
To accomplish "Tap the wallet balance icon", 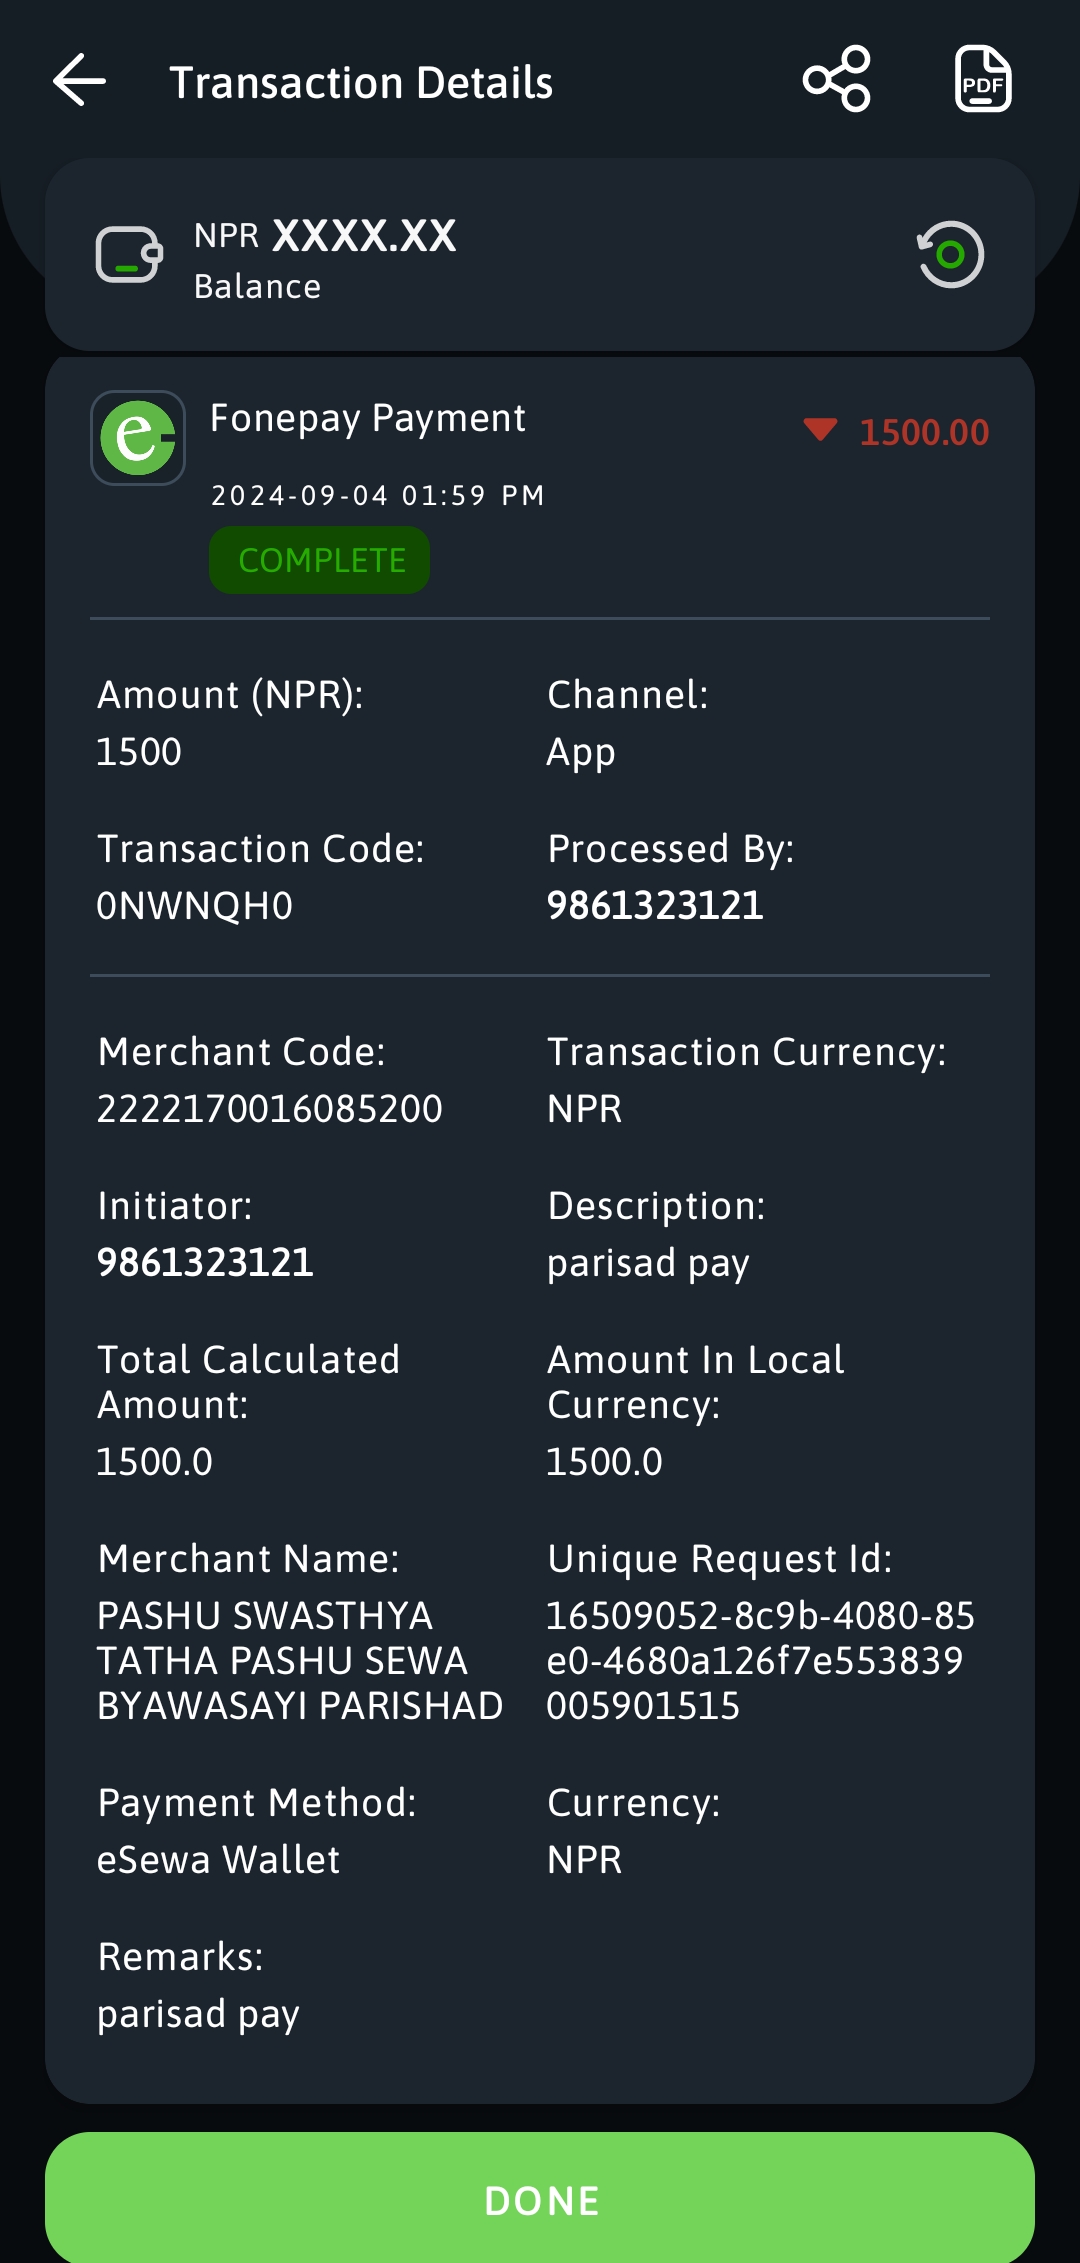I will pyautogui.click(x=129, y=255).
